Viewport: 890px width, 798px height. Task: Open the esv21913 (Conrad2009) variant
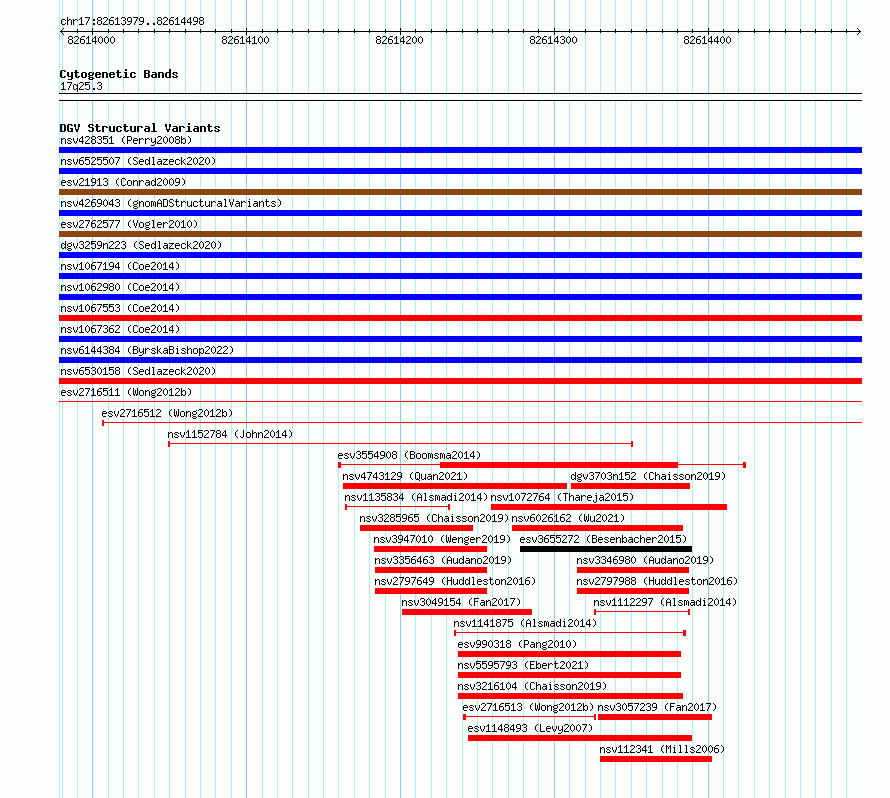[123, 182]
